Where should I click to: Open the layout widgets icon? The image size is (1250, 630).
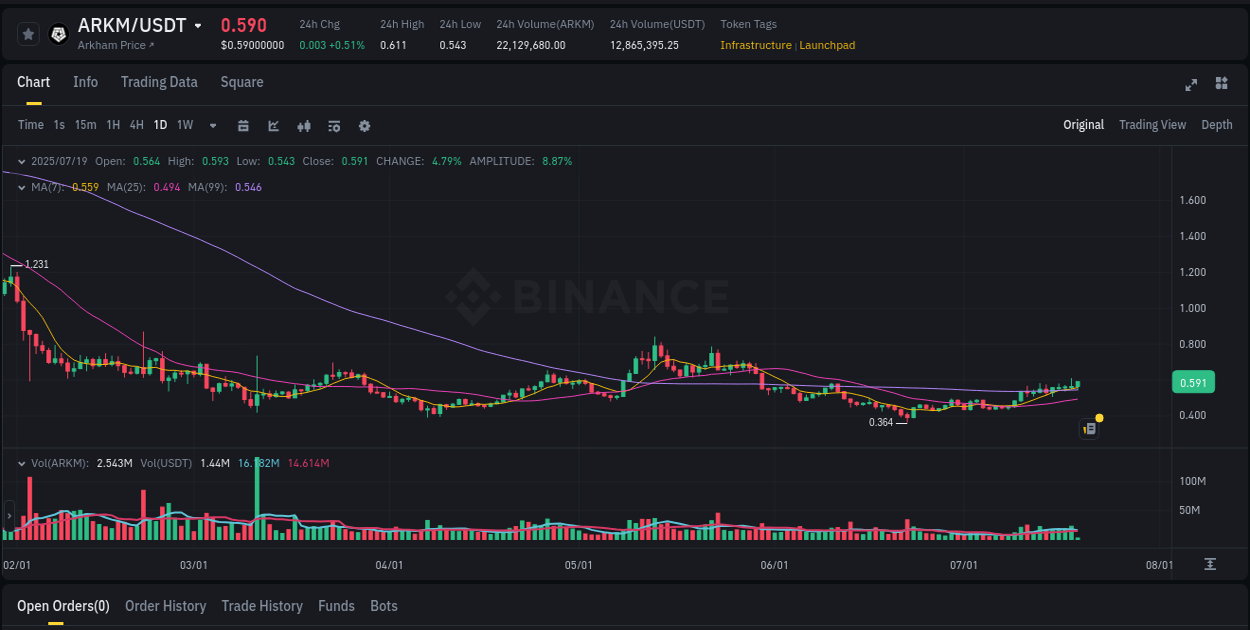1222,85
